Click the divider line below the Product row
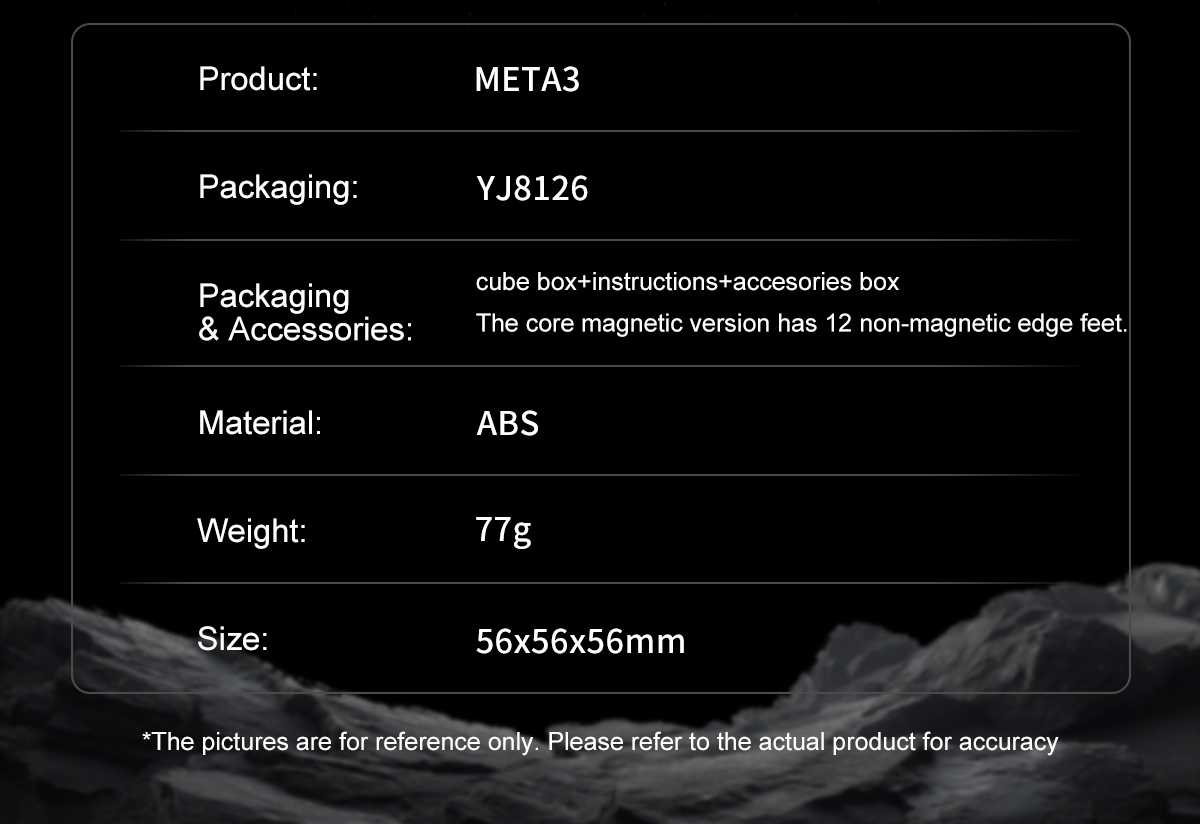1200x824 pixels. pos(600,131)
